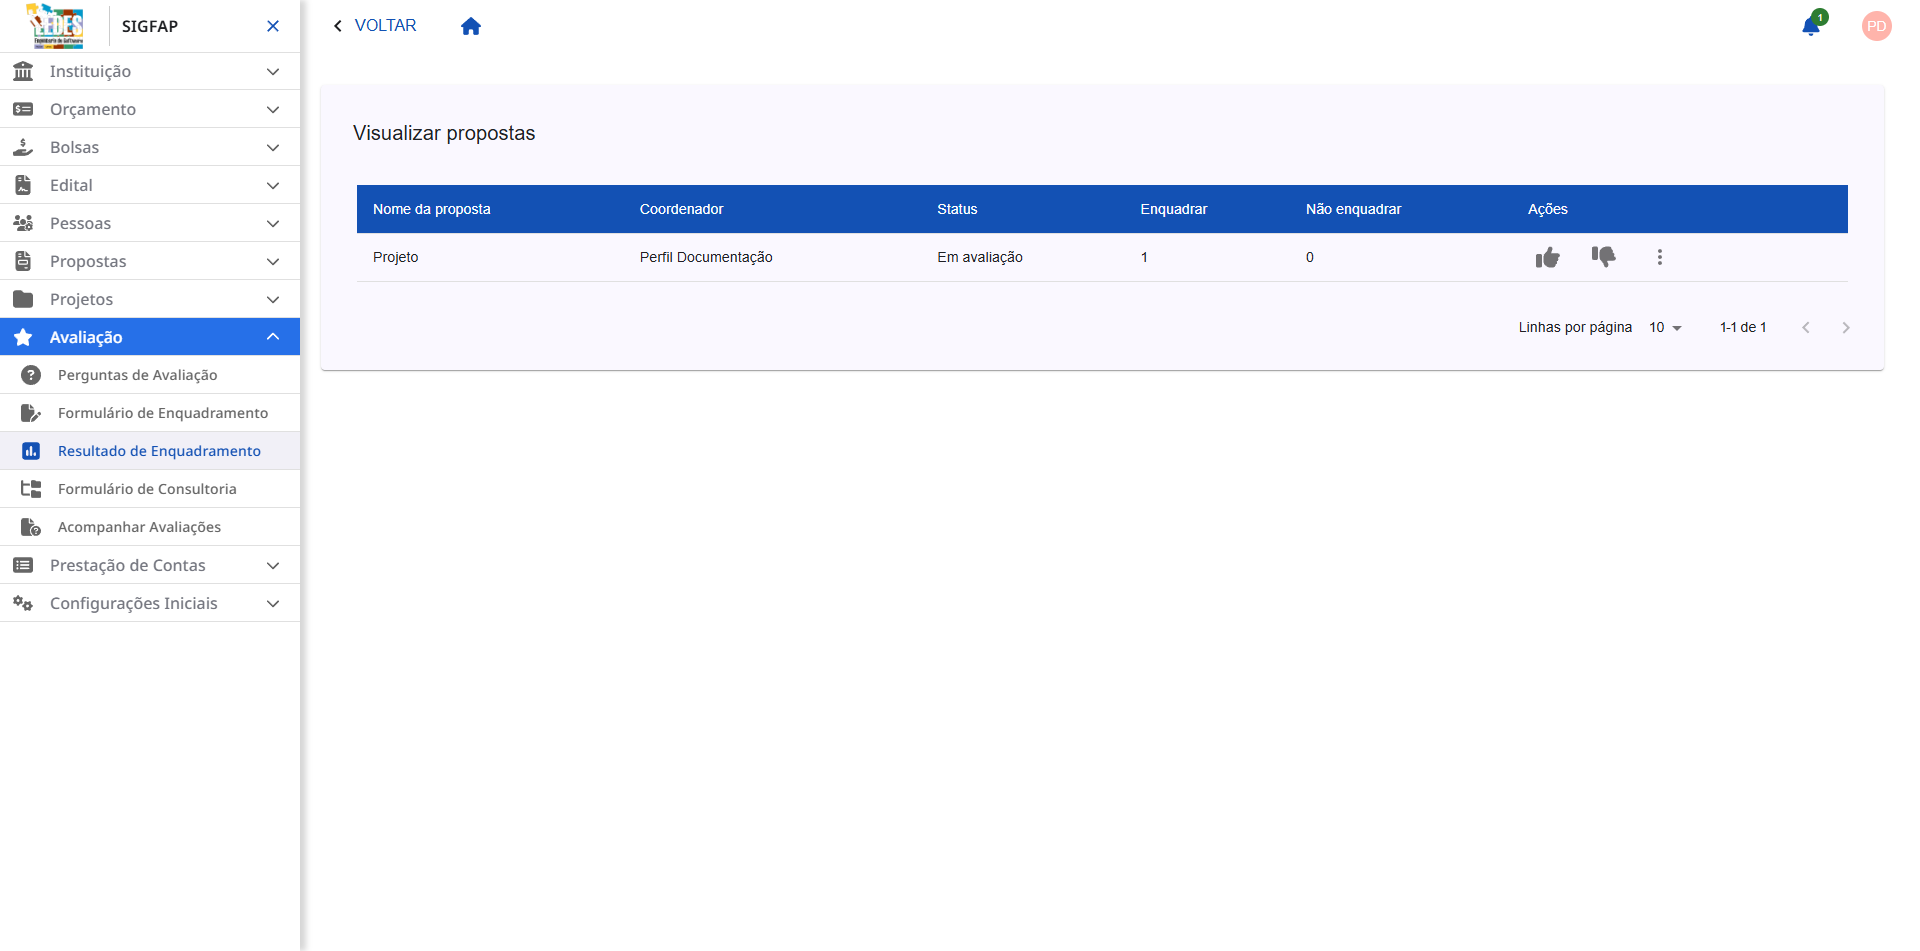
Task: Sort by the Status column header
Action: pos(956,209)
